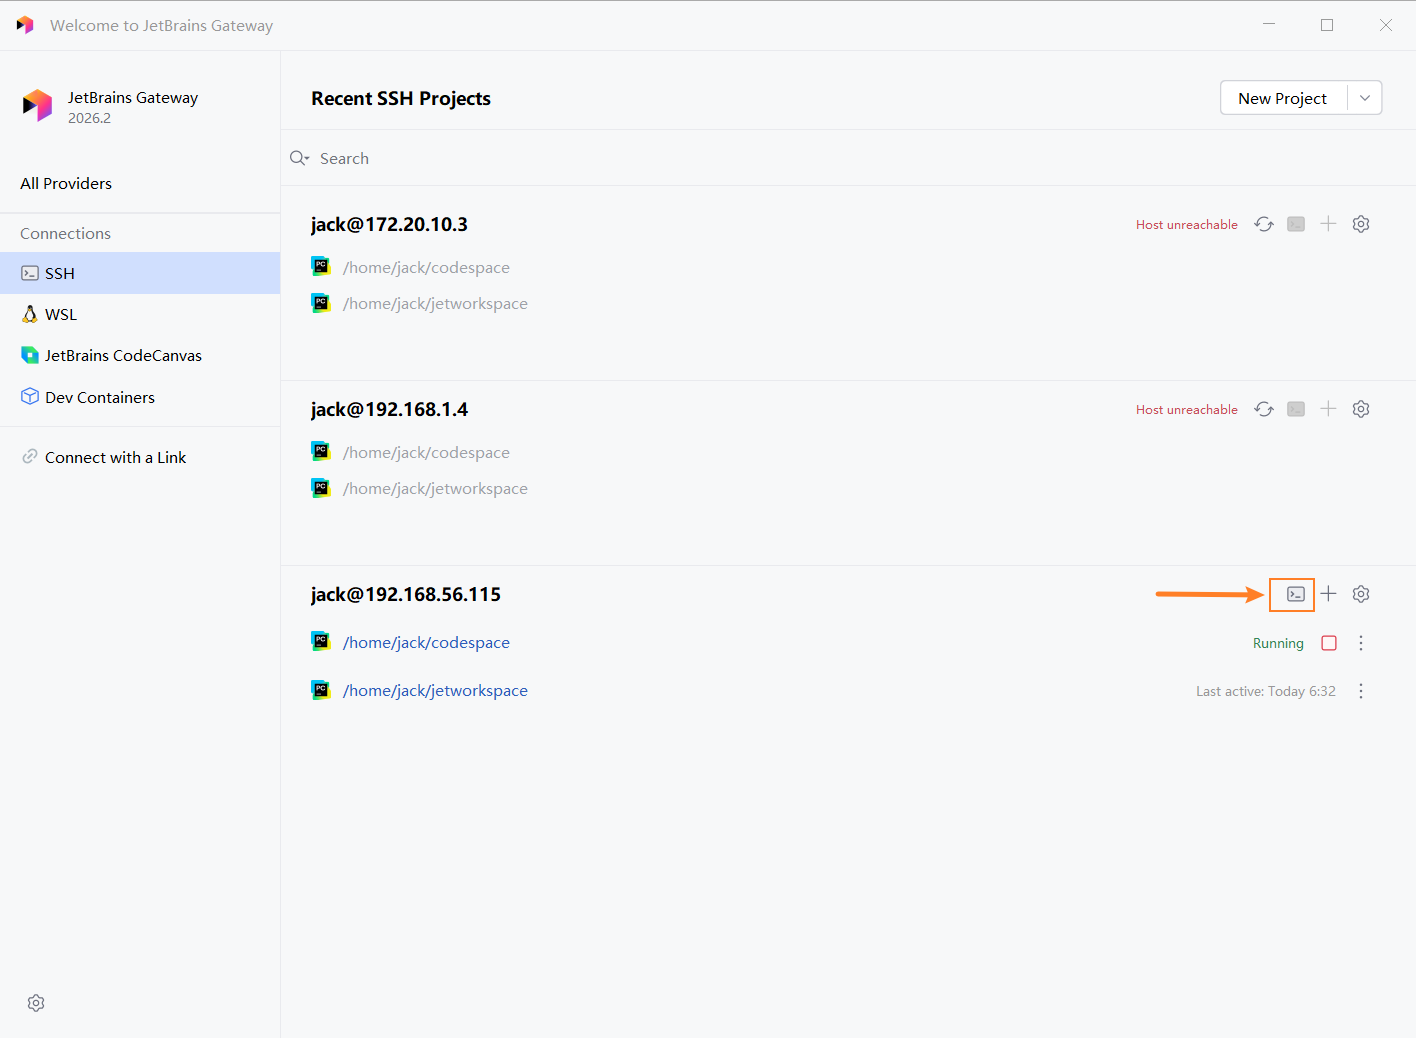Click PyCharm icon beside 192.168.1.4 jetworkspace
This screenshot has height=1038, width=1416.
(321, 487)
